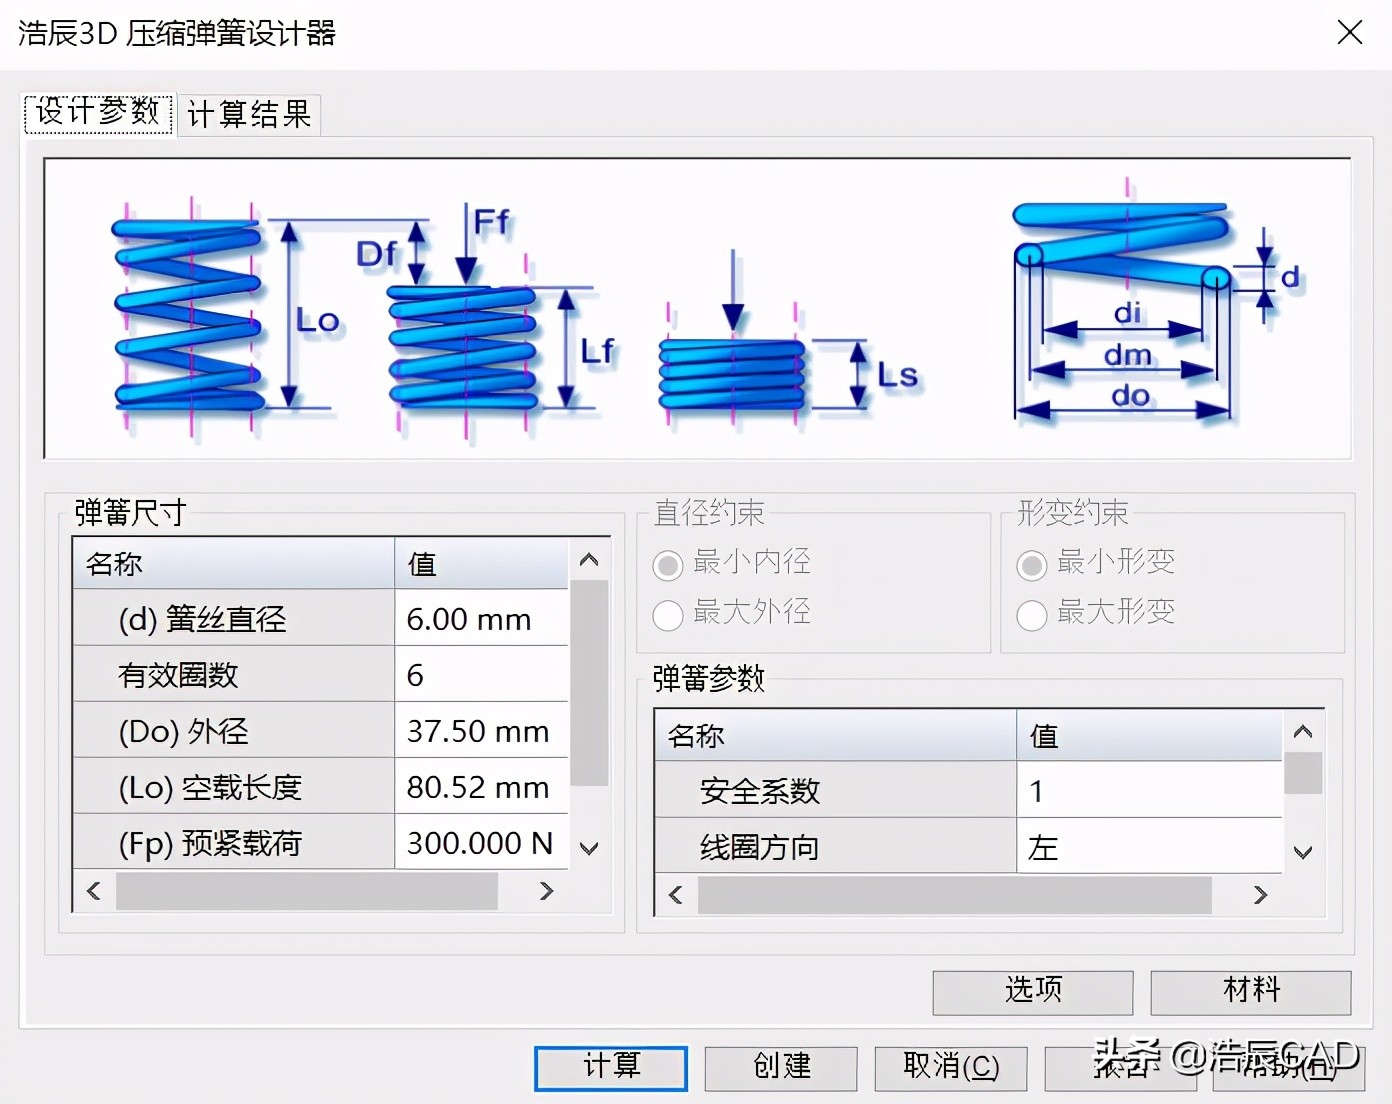Switch to the 计算结果 tab
1392x1104 pixels.
point(248,113)
